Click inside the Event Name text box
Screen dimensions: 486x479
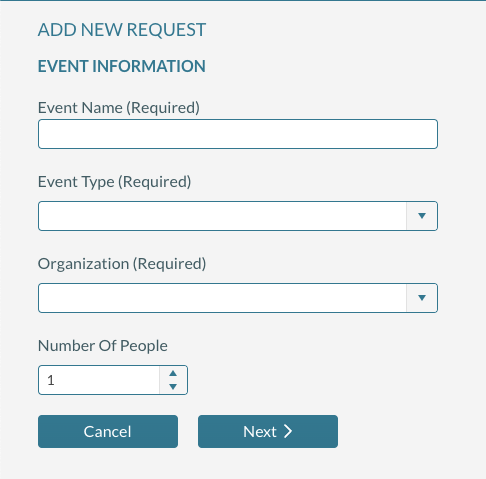[x=238, y=134]
